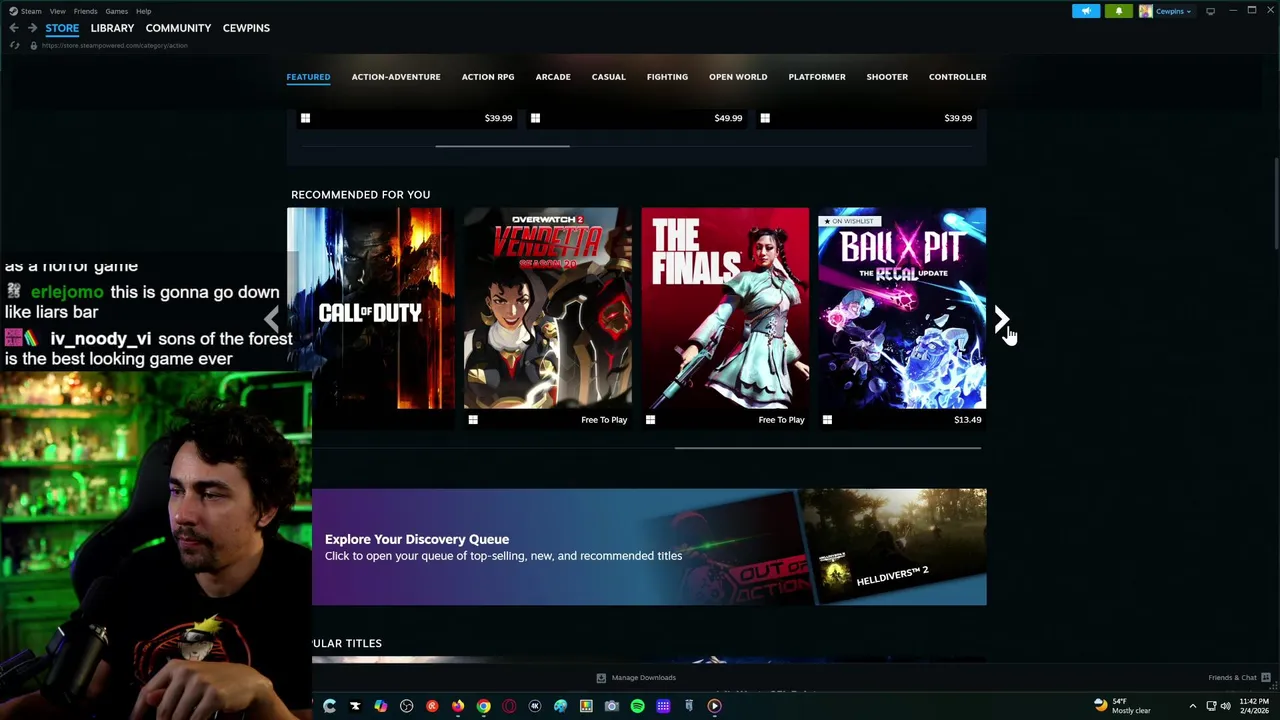
Task: Click the Recommended For You carousel scrollbar
Action: [x=828, y=448]
